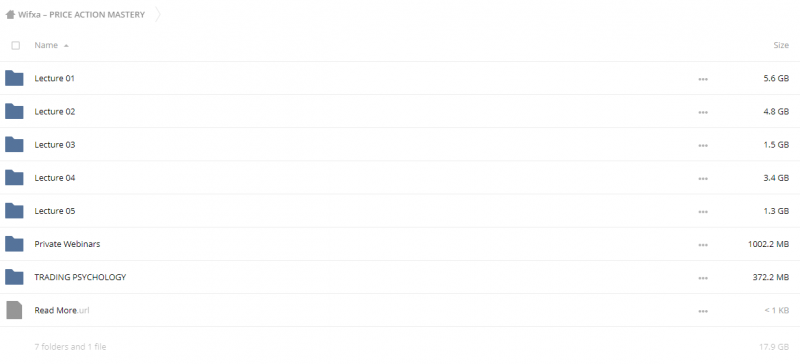Open the TRADING PSYCHOLOGY folder

[80, 277]
